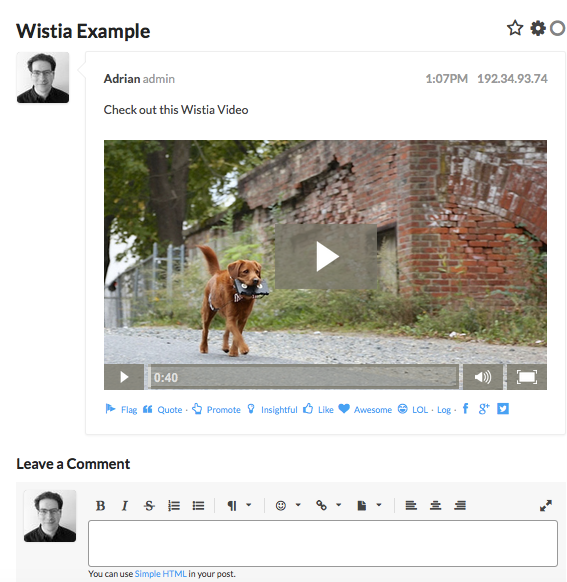This screenshot has height=582, width=567.
Task: Open the Simple HTML help link
Action: pyautogui.click(x=161, y=574)
